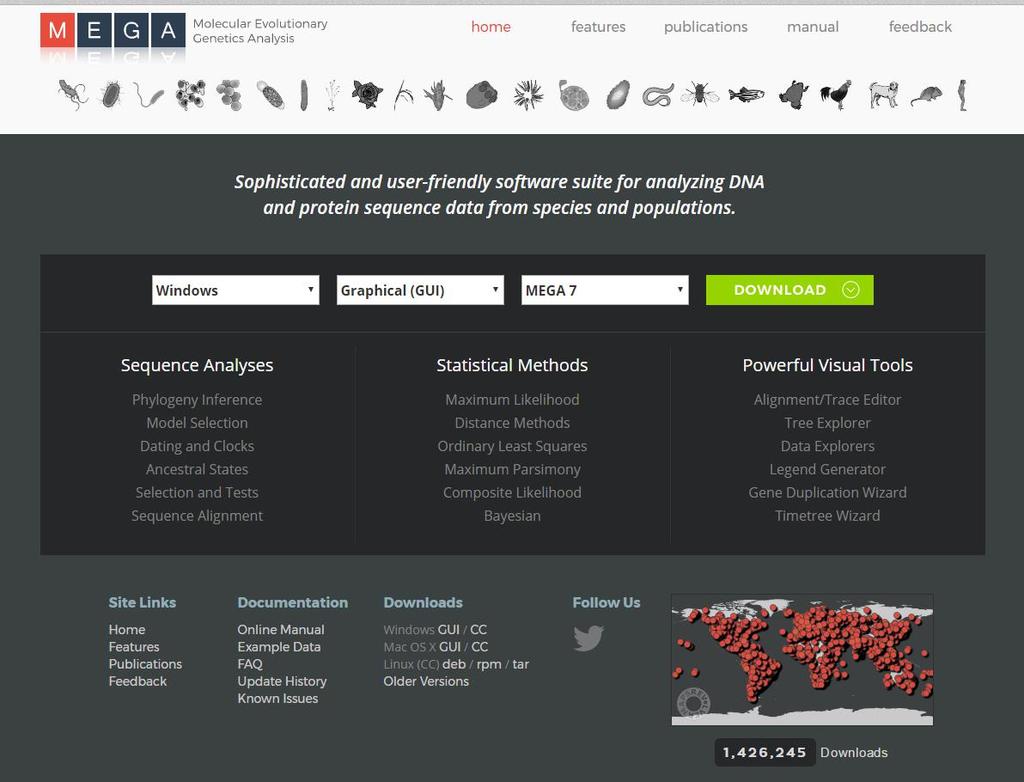Click the thin rod-shaped bacillus icon
1024x782 pixels.
click(304, 95)
